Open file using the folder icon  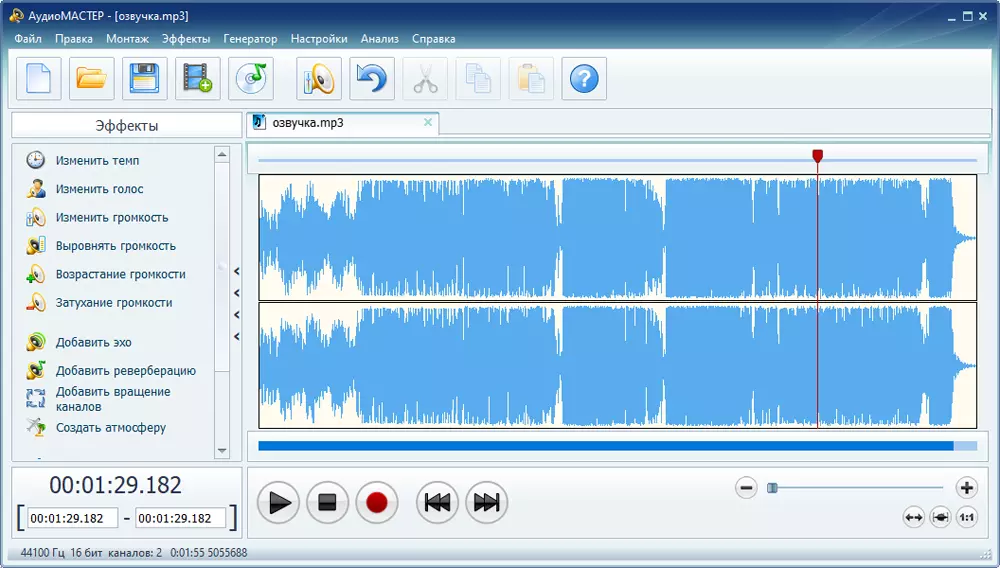(92, 78)
